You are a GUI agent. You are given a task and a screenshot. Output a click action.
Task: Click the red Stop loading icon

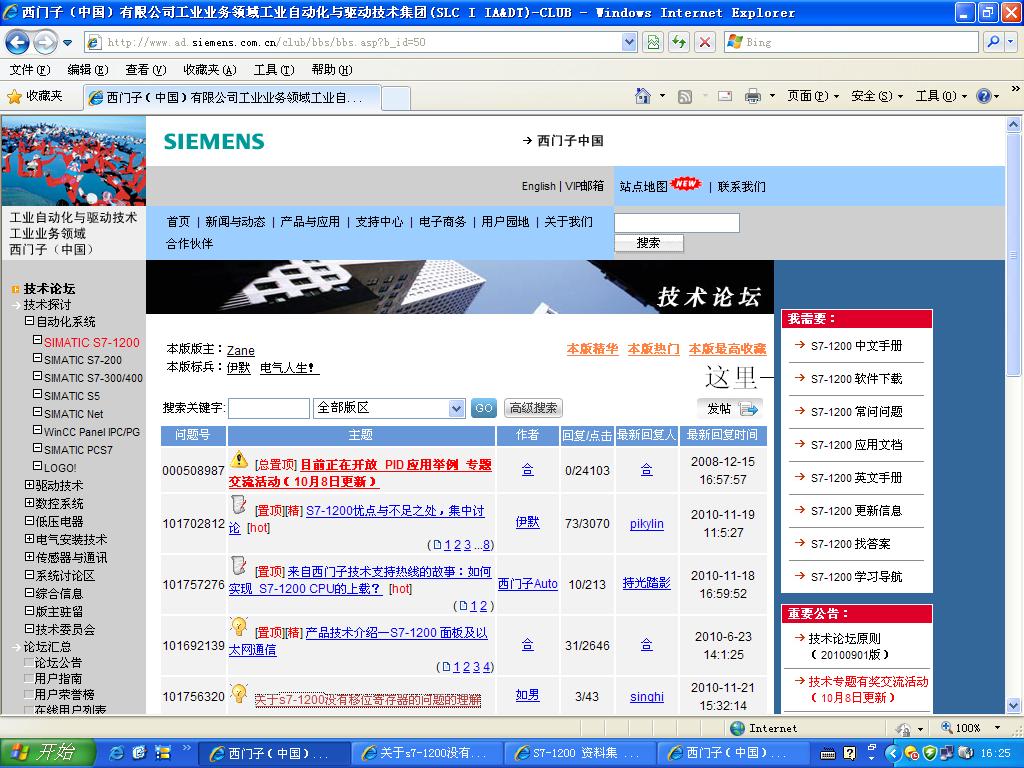tap(705, 42)
